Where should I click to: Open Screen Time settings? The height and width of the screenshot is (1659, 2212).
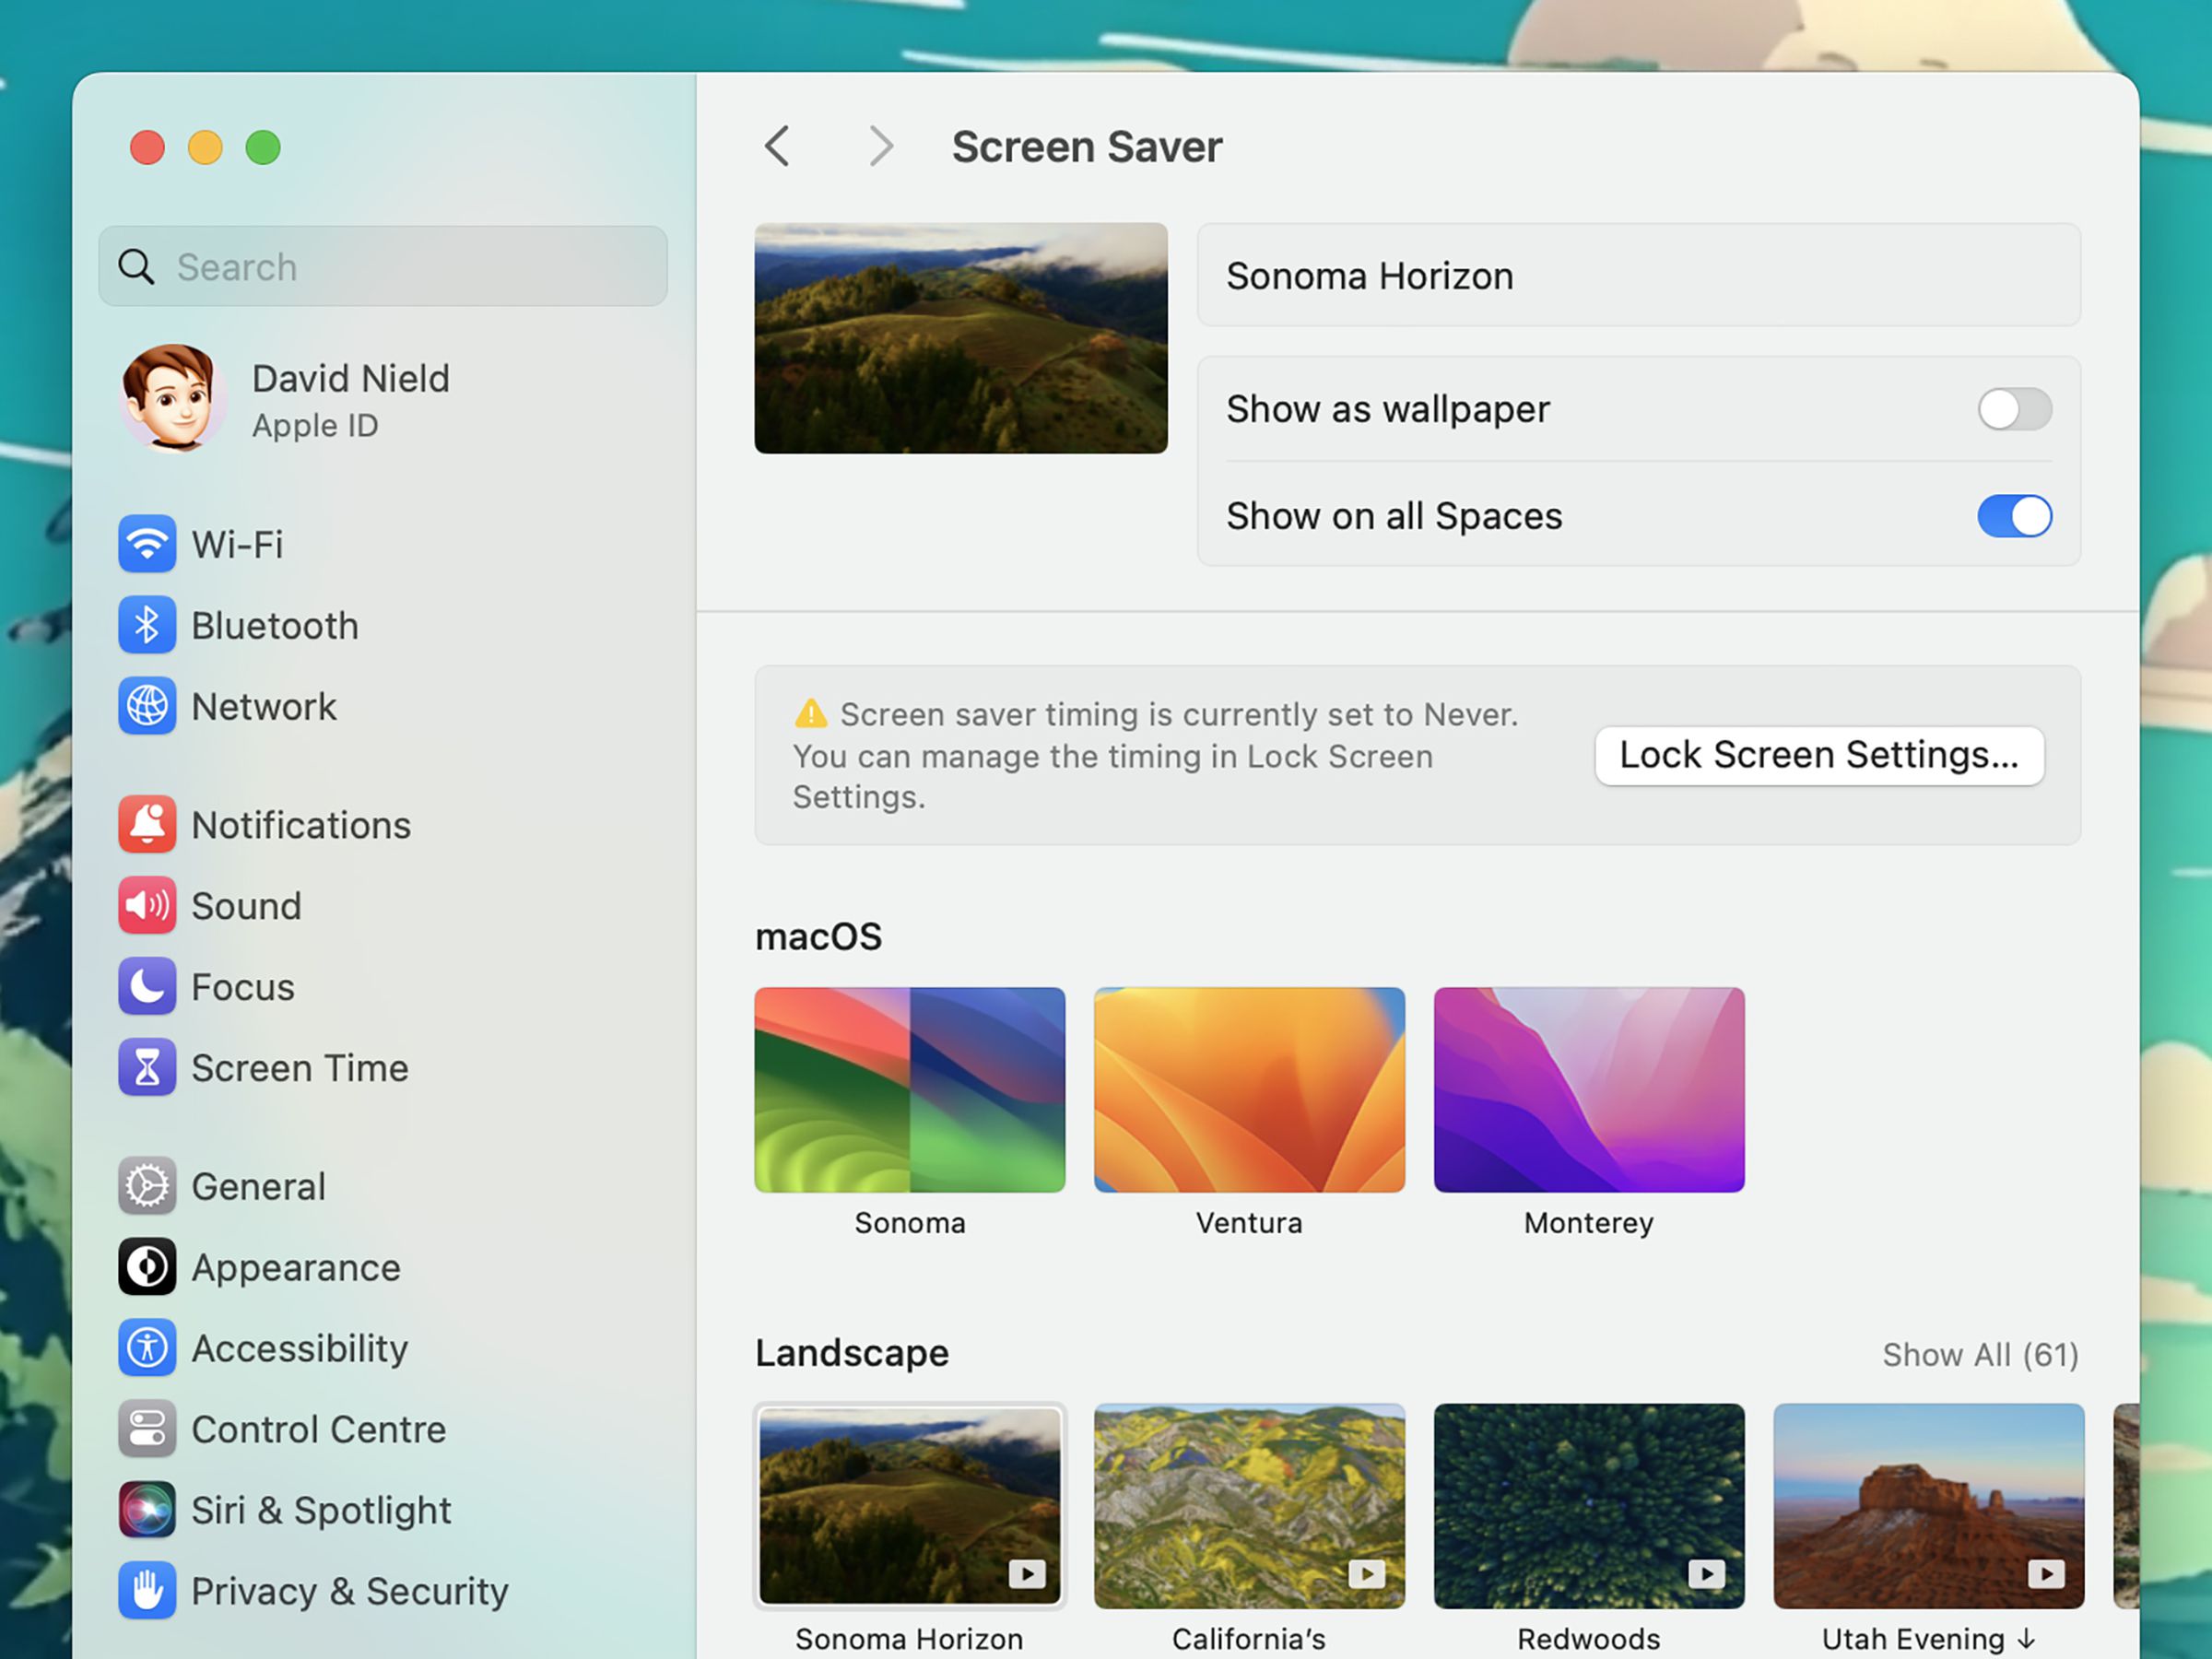(300, 1067)
